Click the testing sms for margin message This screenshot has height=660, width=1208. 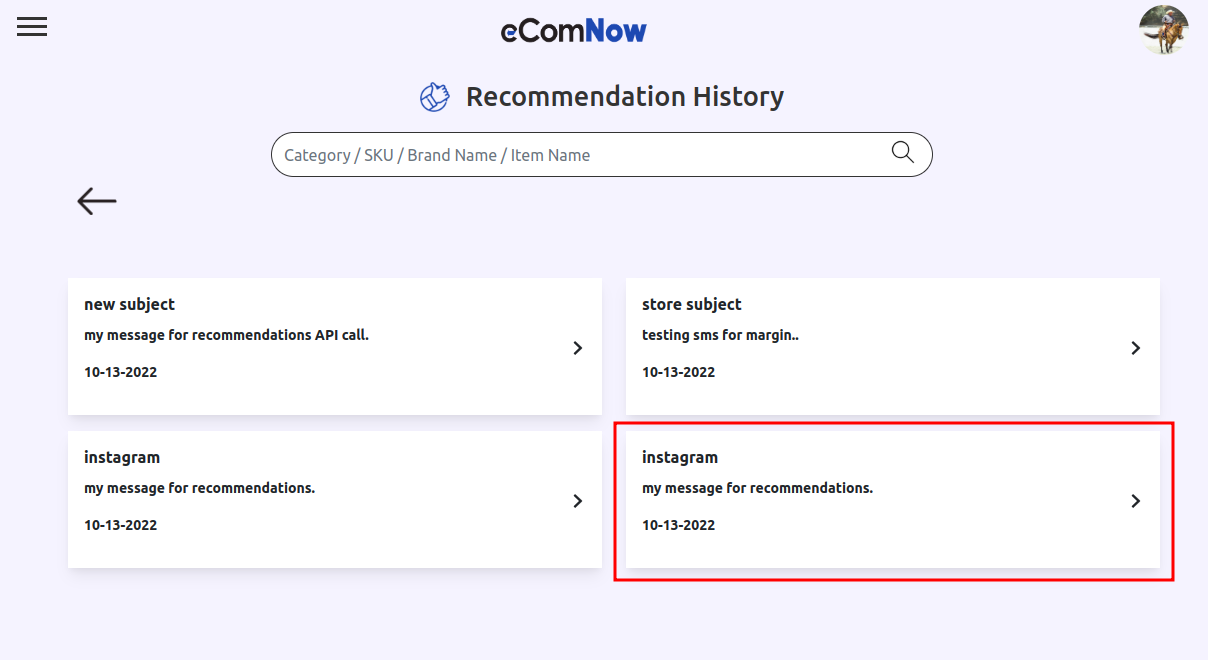pyautogui.click(x=720, y=334)
